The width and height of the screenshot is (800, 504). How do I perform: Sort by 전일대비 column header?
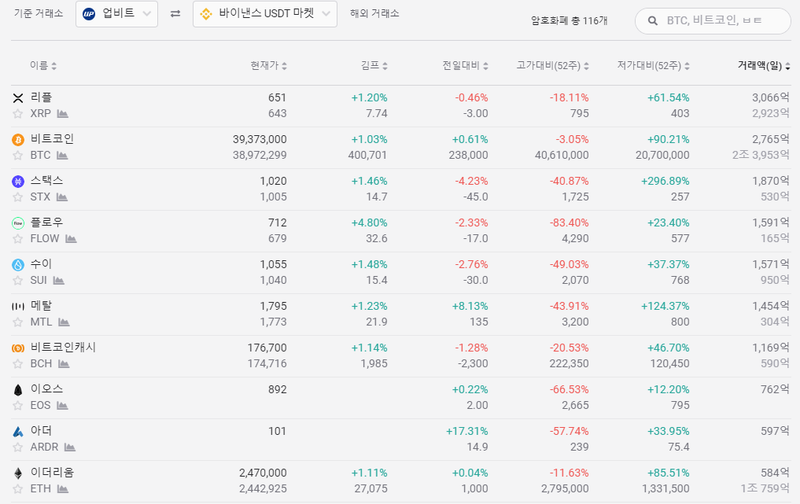point(465,65)
